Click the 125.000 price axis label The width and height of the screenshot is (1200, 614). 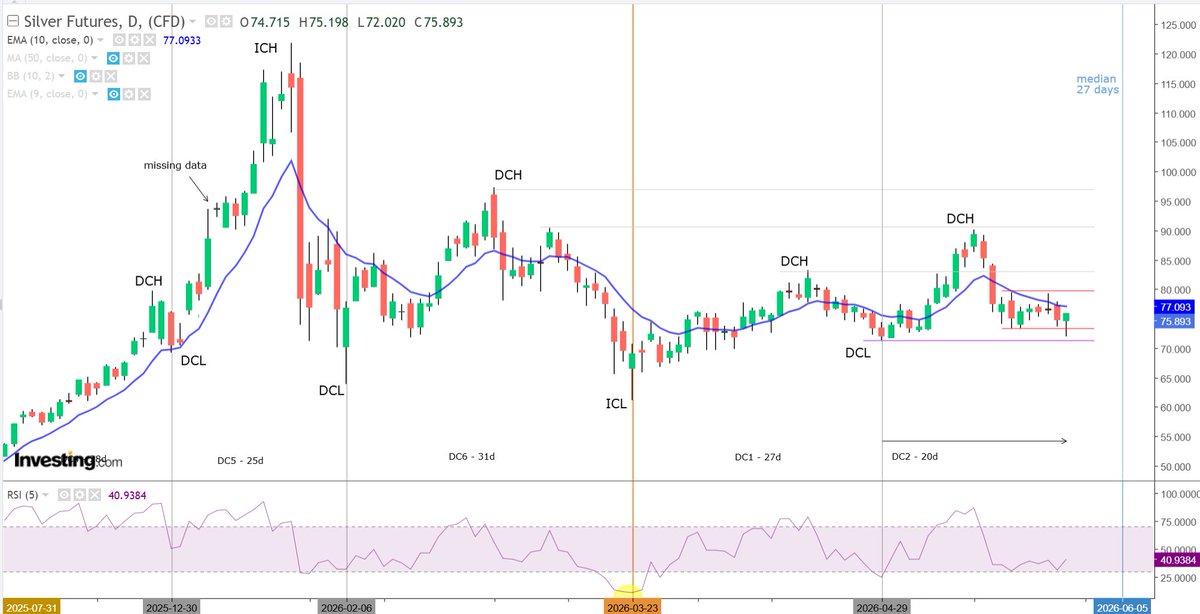1178,25
